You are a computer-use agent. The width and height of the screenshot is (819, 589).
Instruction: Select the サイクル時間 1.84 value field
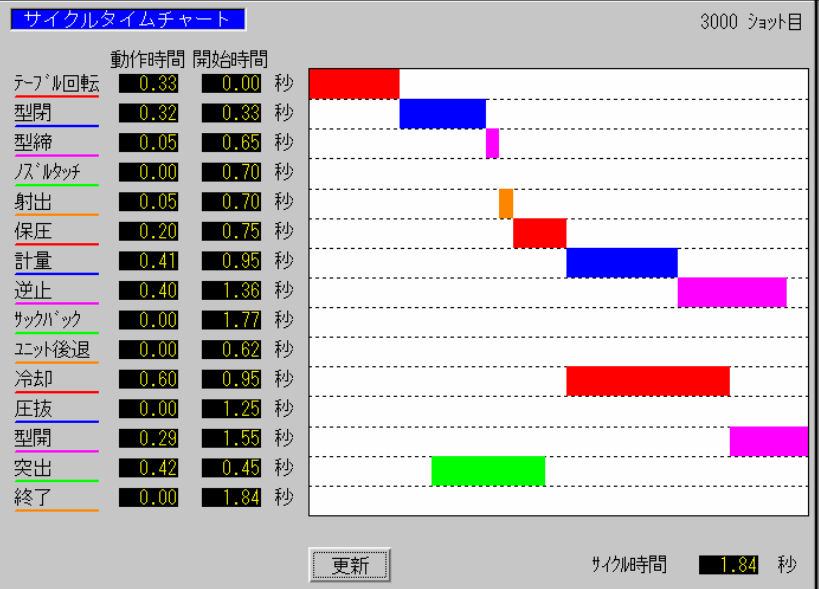729,564
